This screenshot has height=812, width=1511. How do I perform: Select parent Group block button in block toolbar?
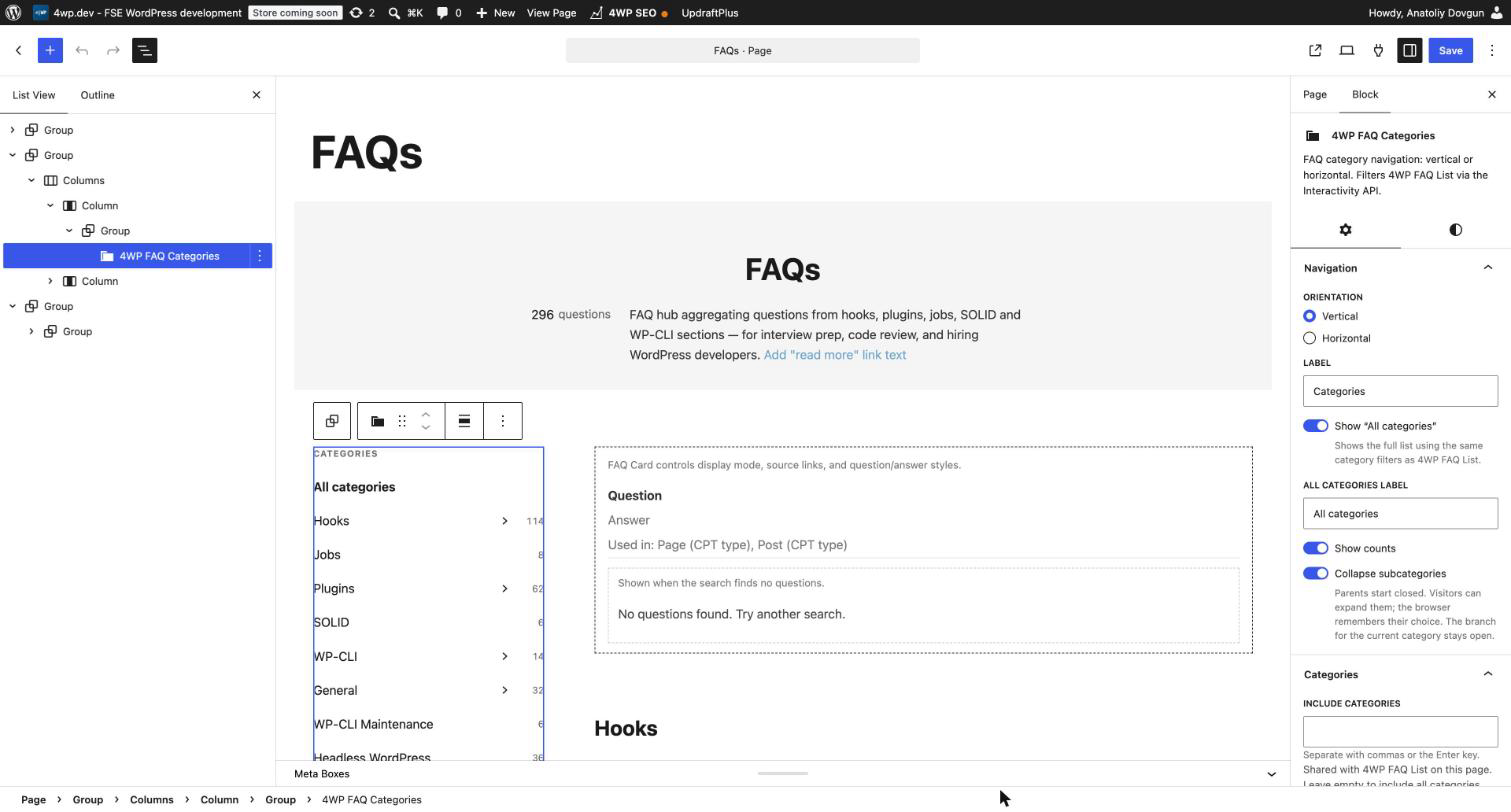(332, 421)
